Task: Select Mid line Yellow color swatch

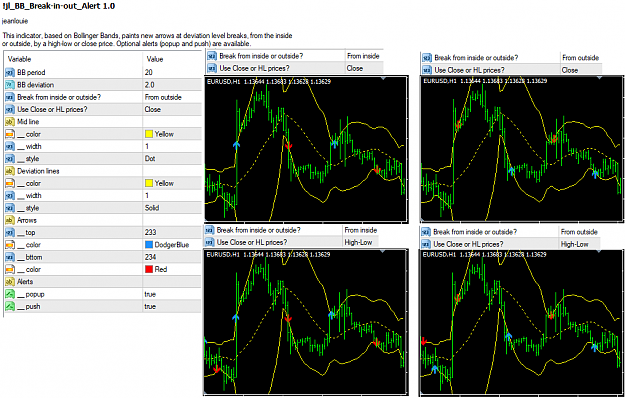Action: point(149,134)
